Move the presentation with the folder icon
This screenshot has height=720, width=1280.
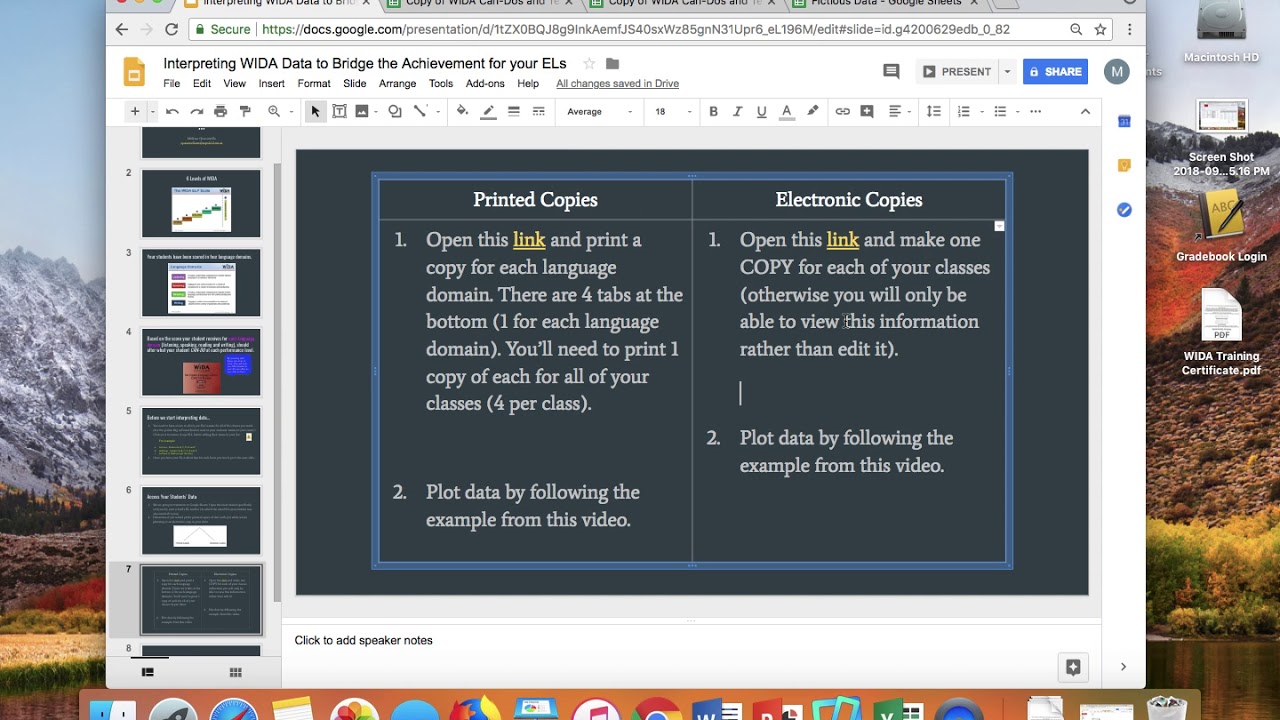(613, 64)
